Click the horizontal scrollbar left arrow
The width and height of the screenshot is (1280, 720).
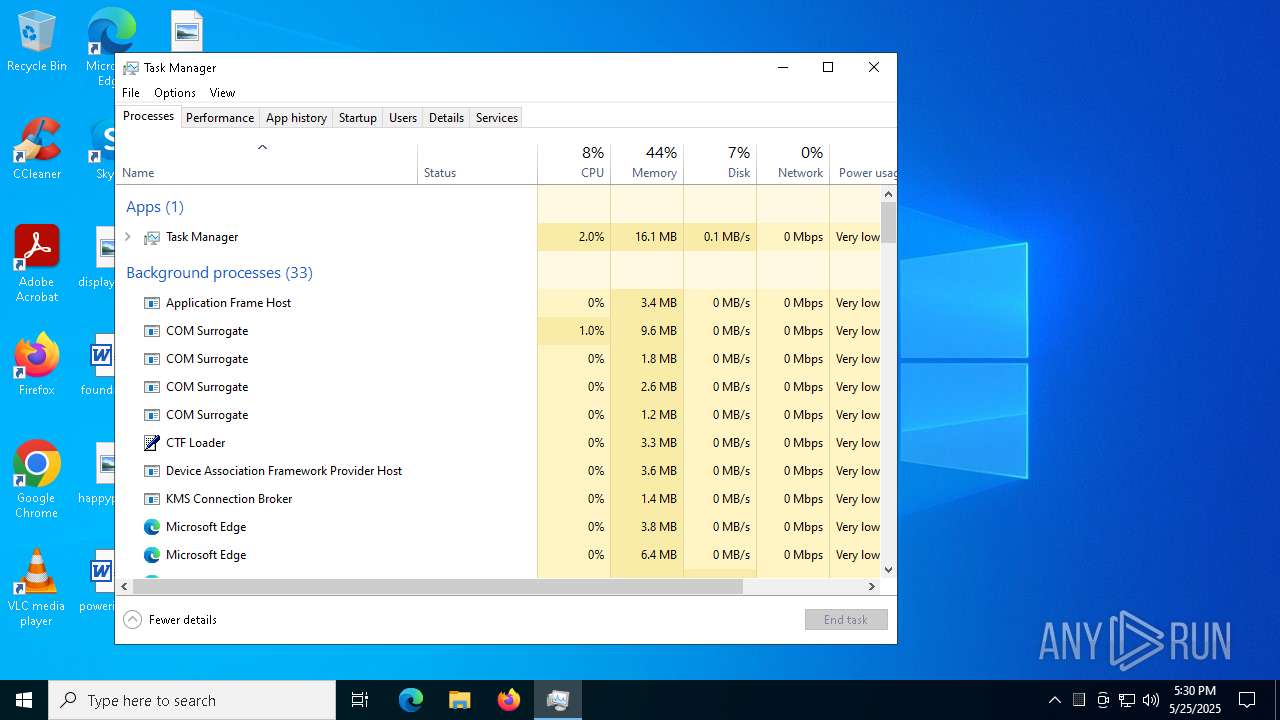click(125, 587)
